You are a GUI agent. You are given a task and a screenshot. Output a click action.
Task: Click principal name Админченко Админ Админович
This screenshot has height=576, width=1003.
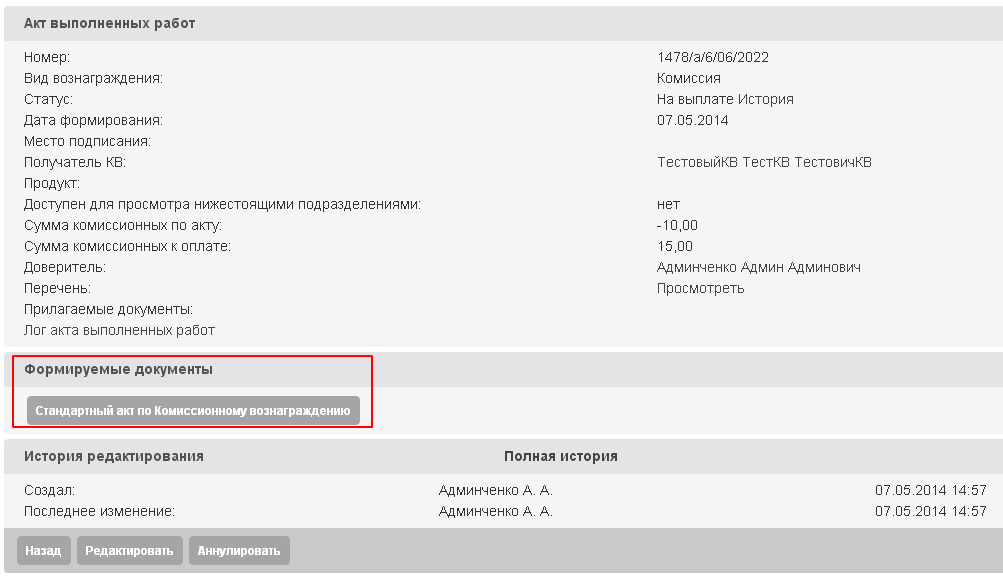(758, 268)
